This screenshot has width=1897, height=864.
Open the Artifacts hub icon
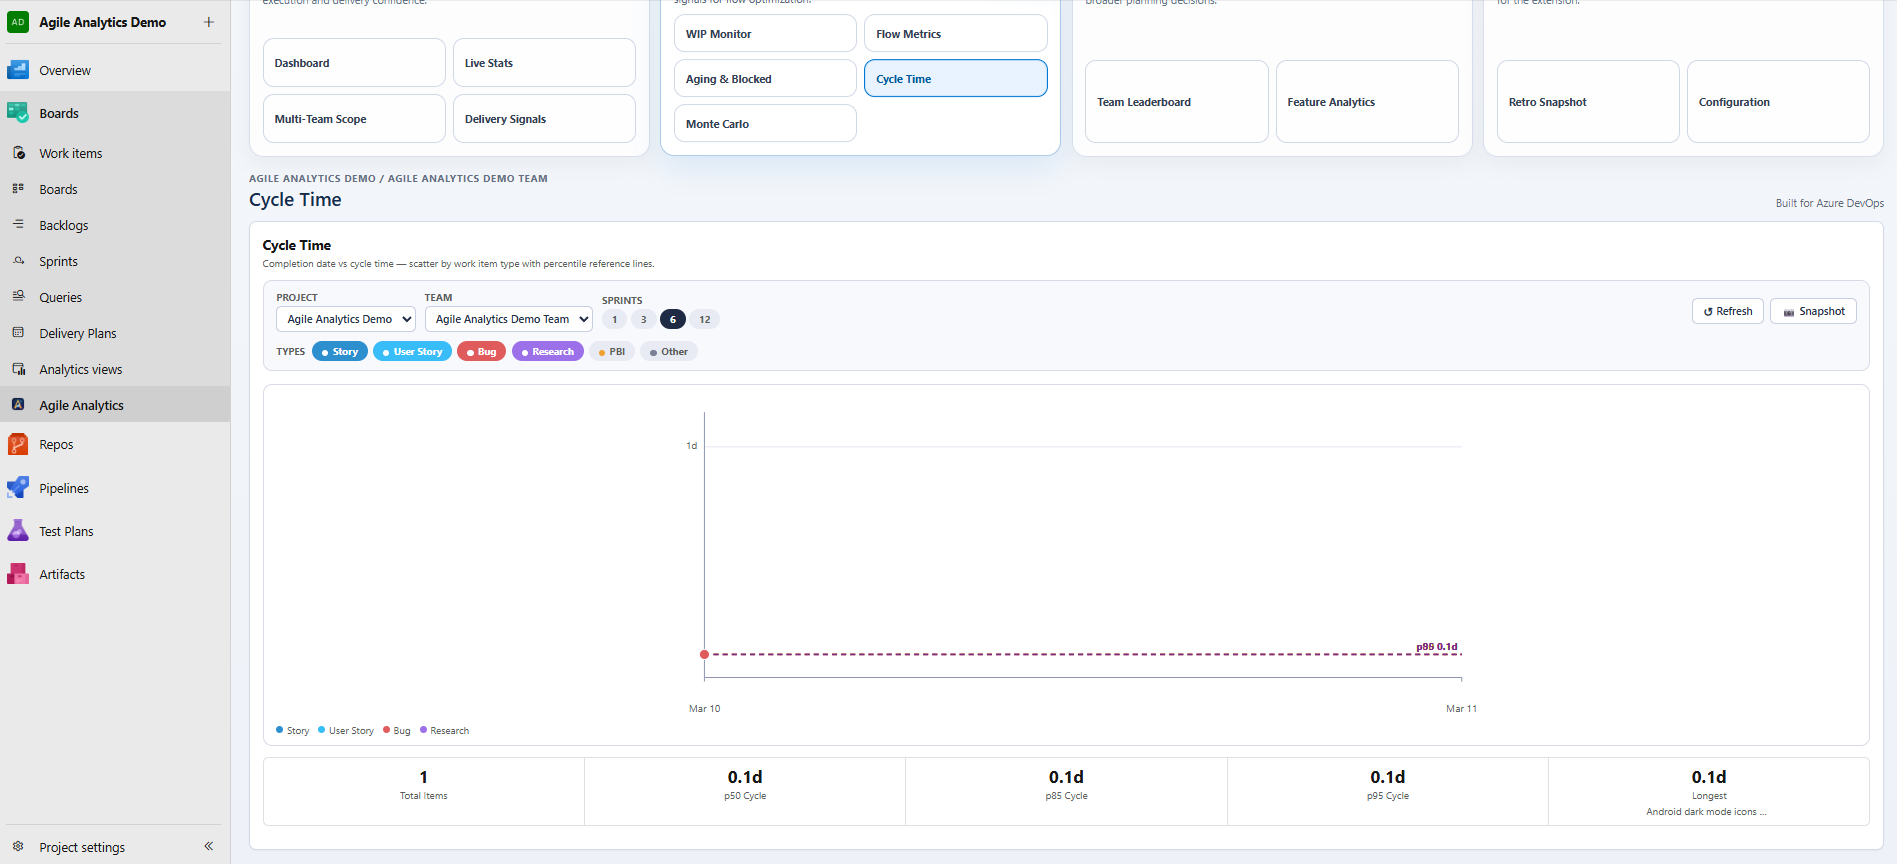pyautogui.click(x=18, y=574)
